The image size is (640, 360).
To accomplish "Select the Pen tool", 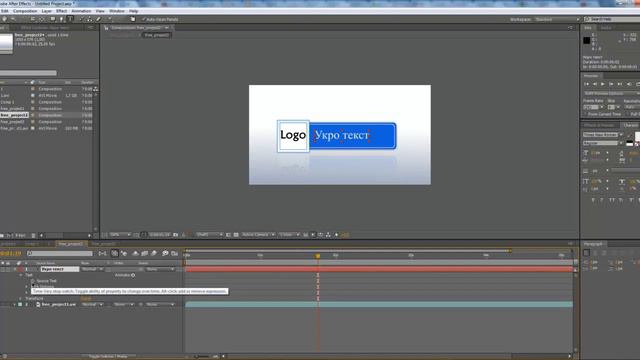I will [62, 19].
